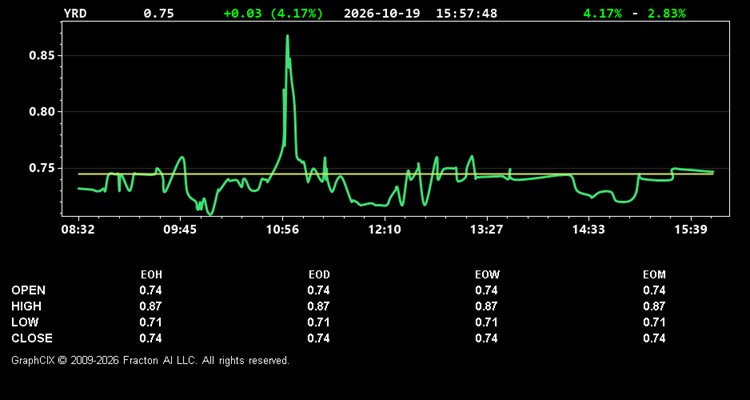The image size is (750, 400).
Task: Click the CLOSE value 0.74 under EOH
Action: [151, 338]
